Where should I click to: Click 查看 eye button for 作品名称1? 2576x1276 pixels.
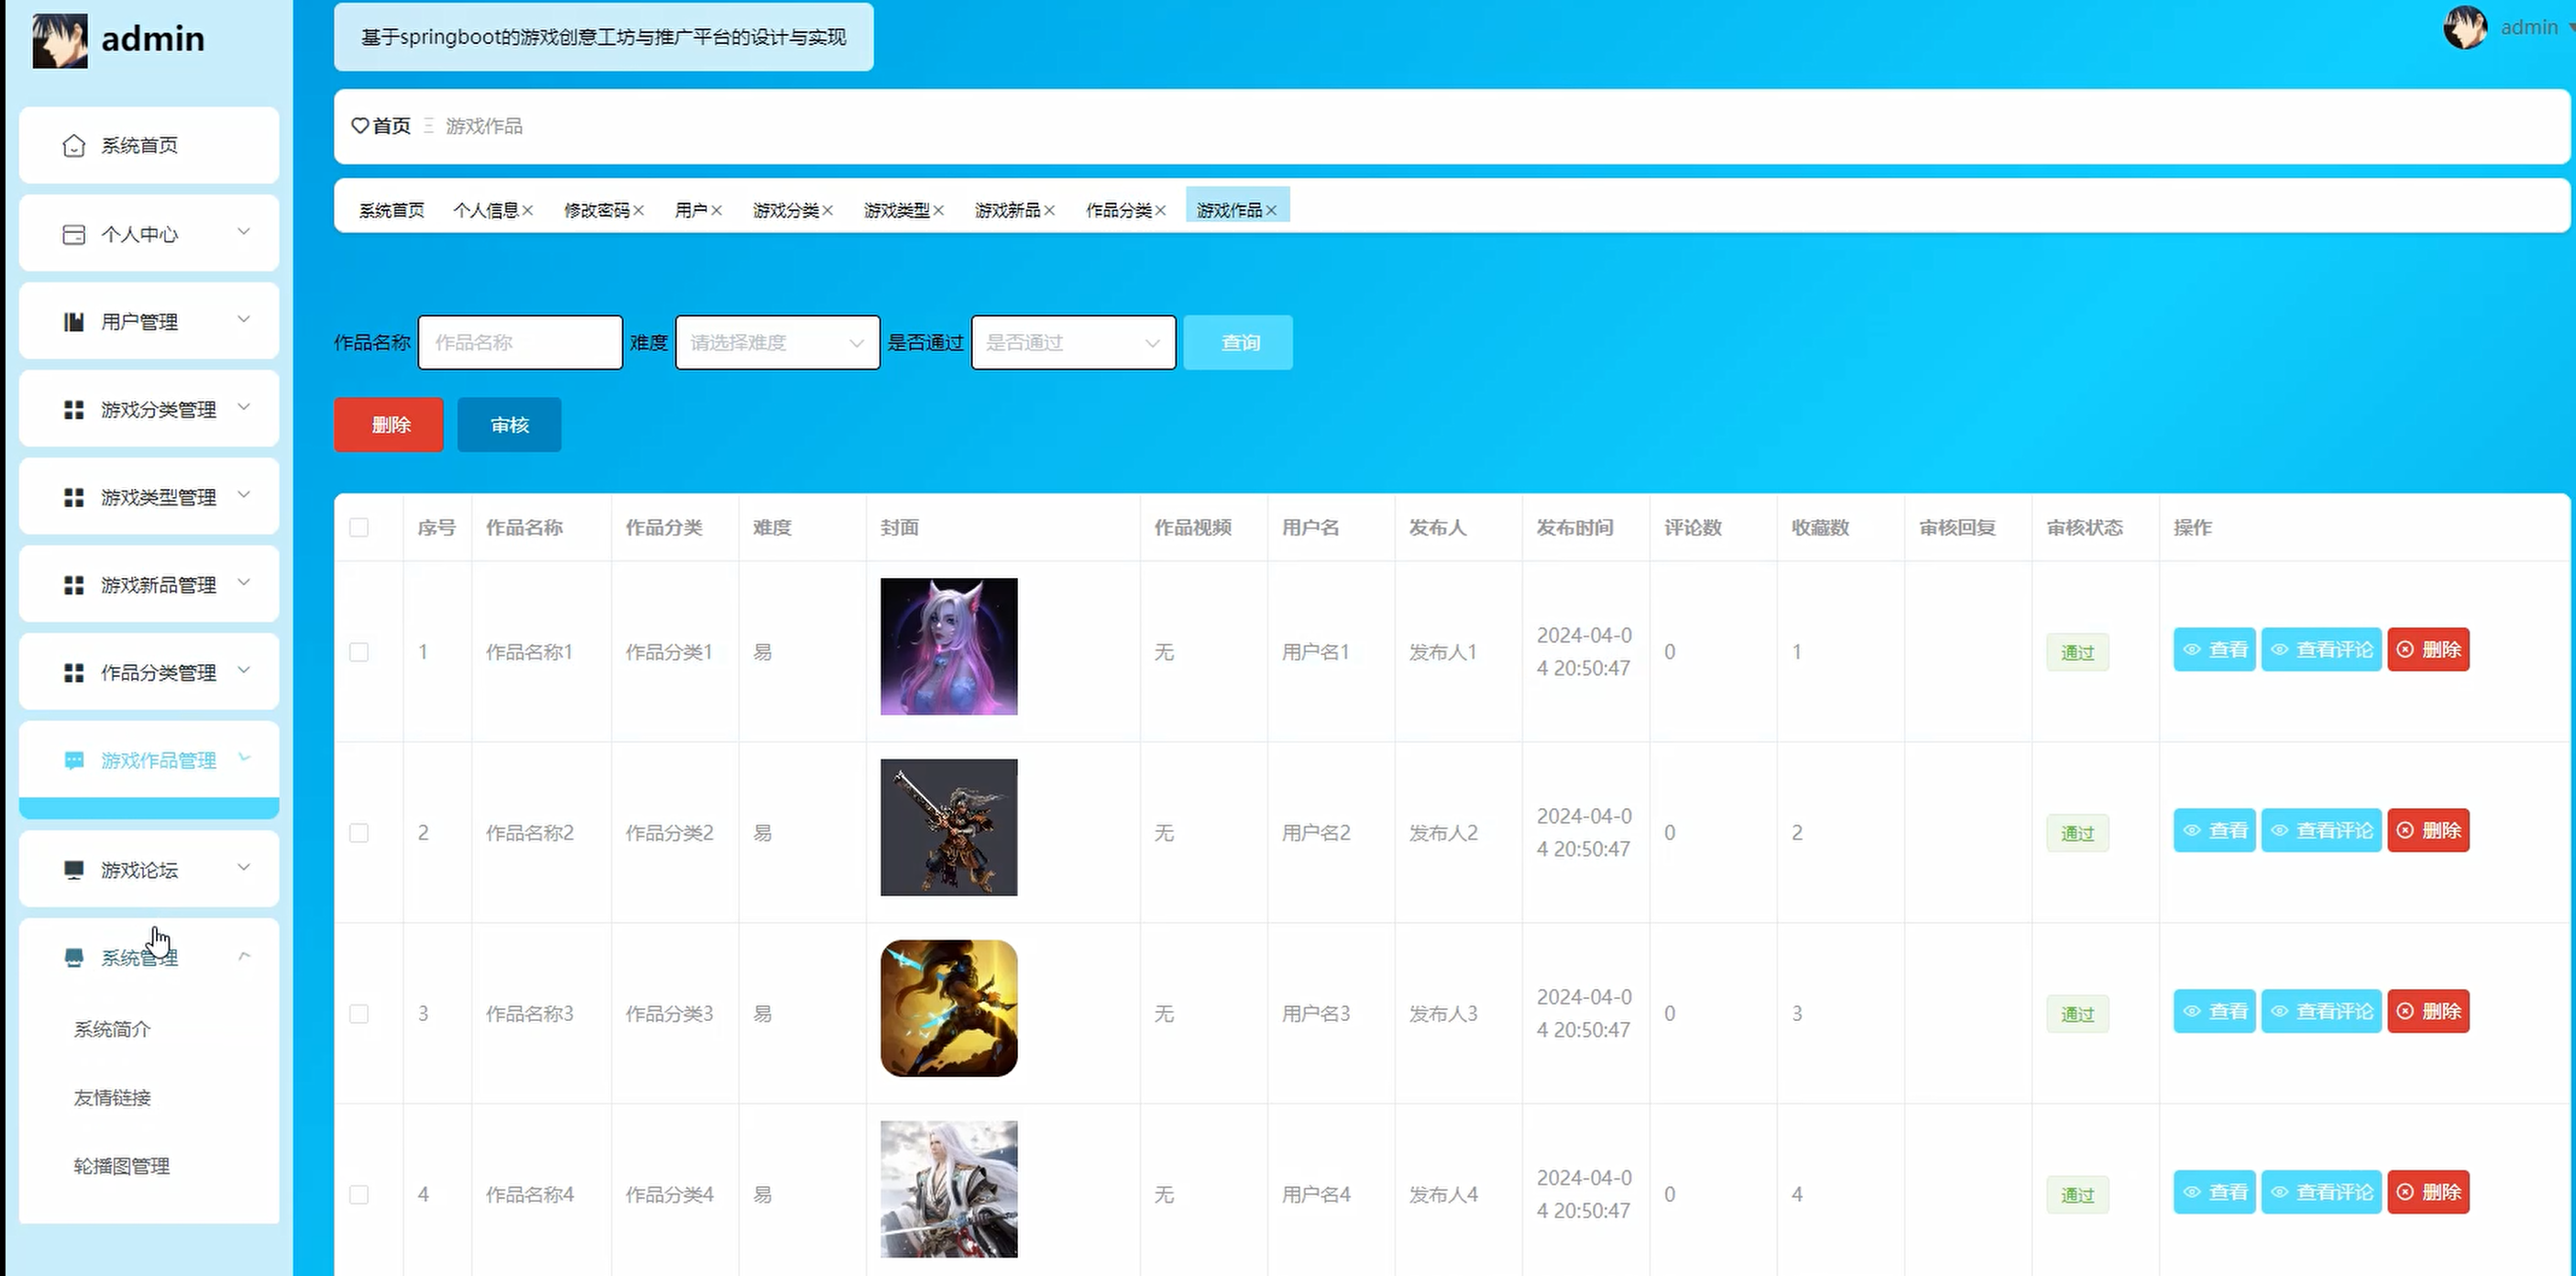(2214, 650)
